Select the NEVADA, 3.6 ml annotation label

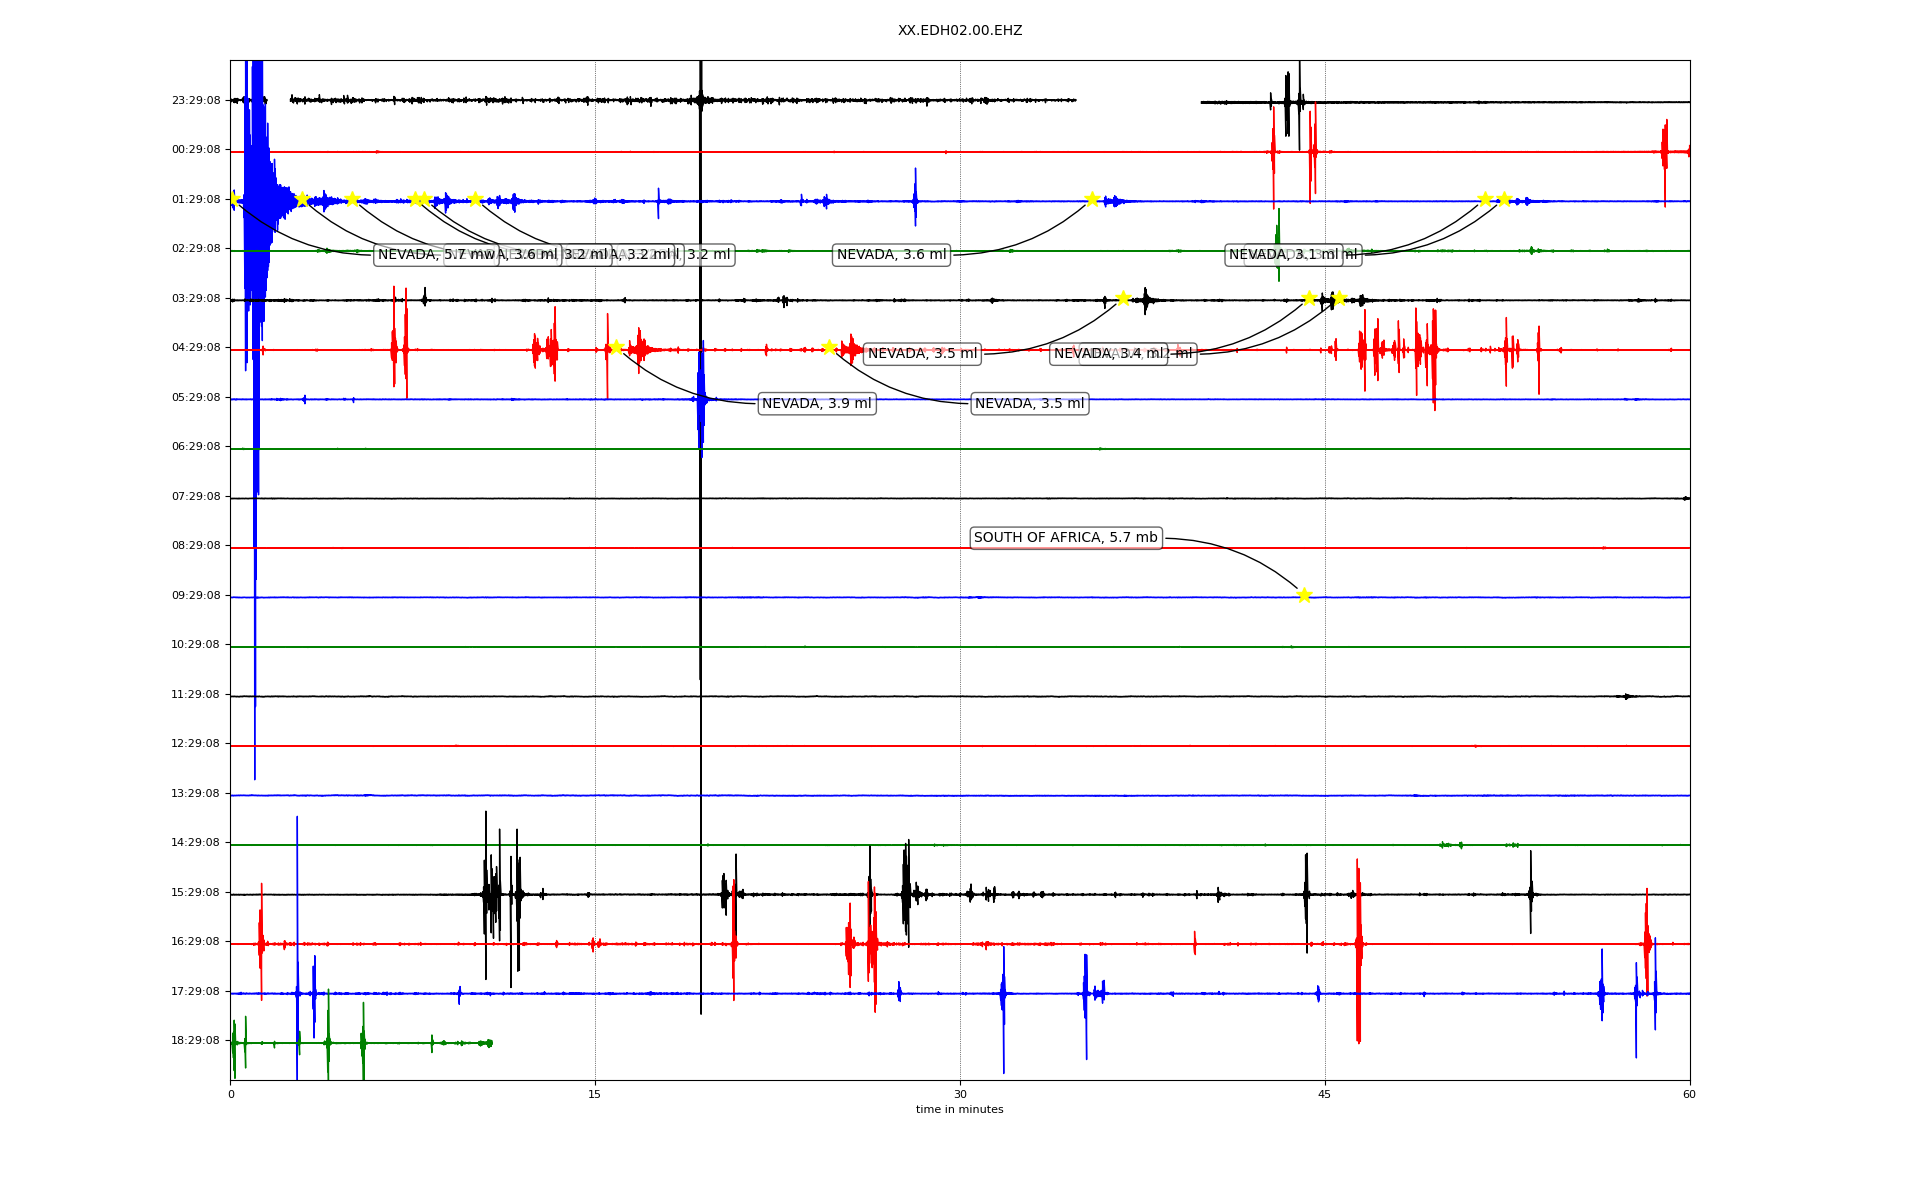coord(891,255)
